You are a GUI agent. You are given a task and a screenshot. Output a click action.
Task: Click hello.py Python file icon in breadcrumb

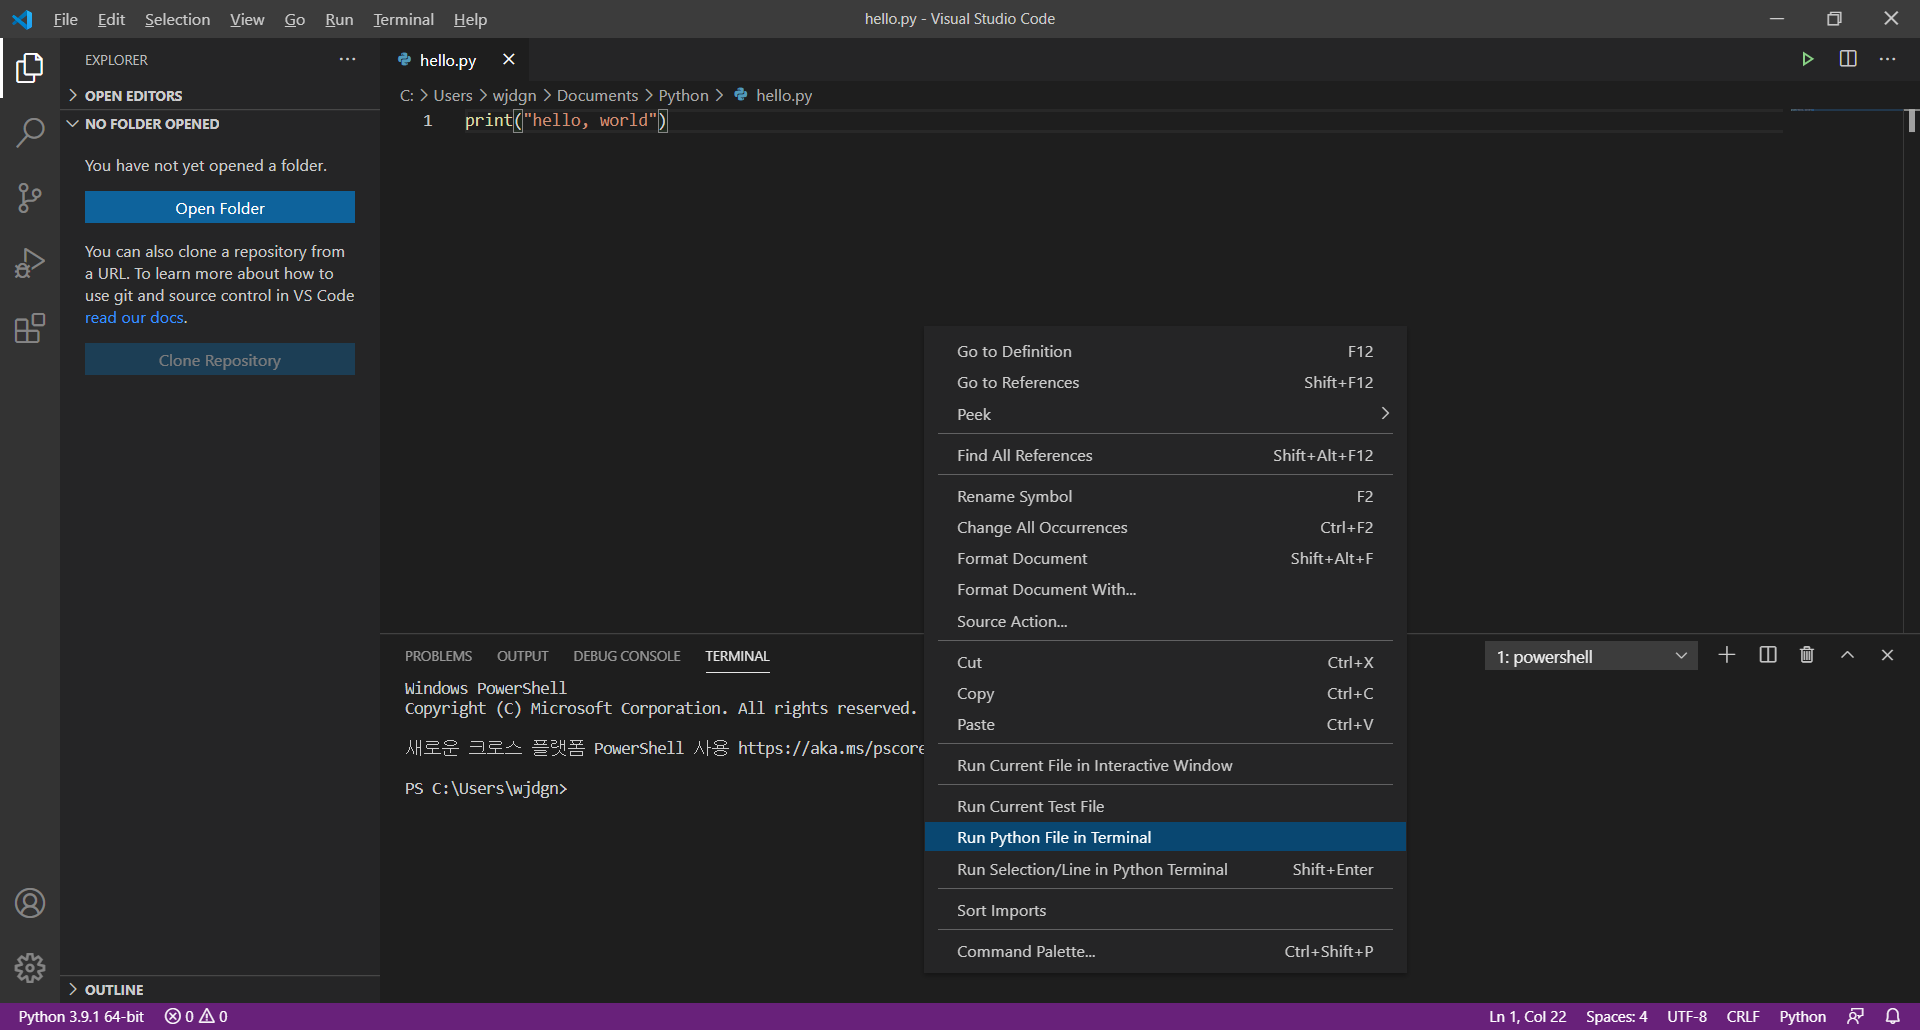coord(741,95)
